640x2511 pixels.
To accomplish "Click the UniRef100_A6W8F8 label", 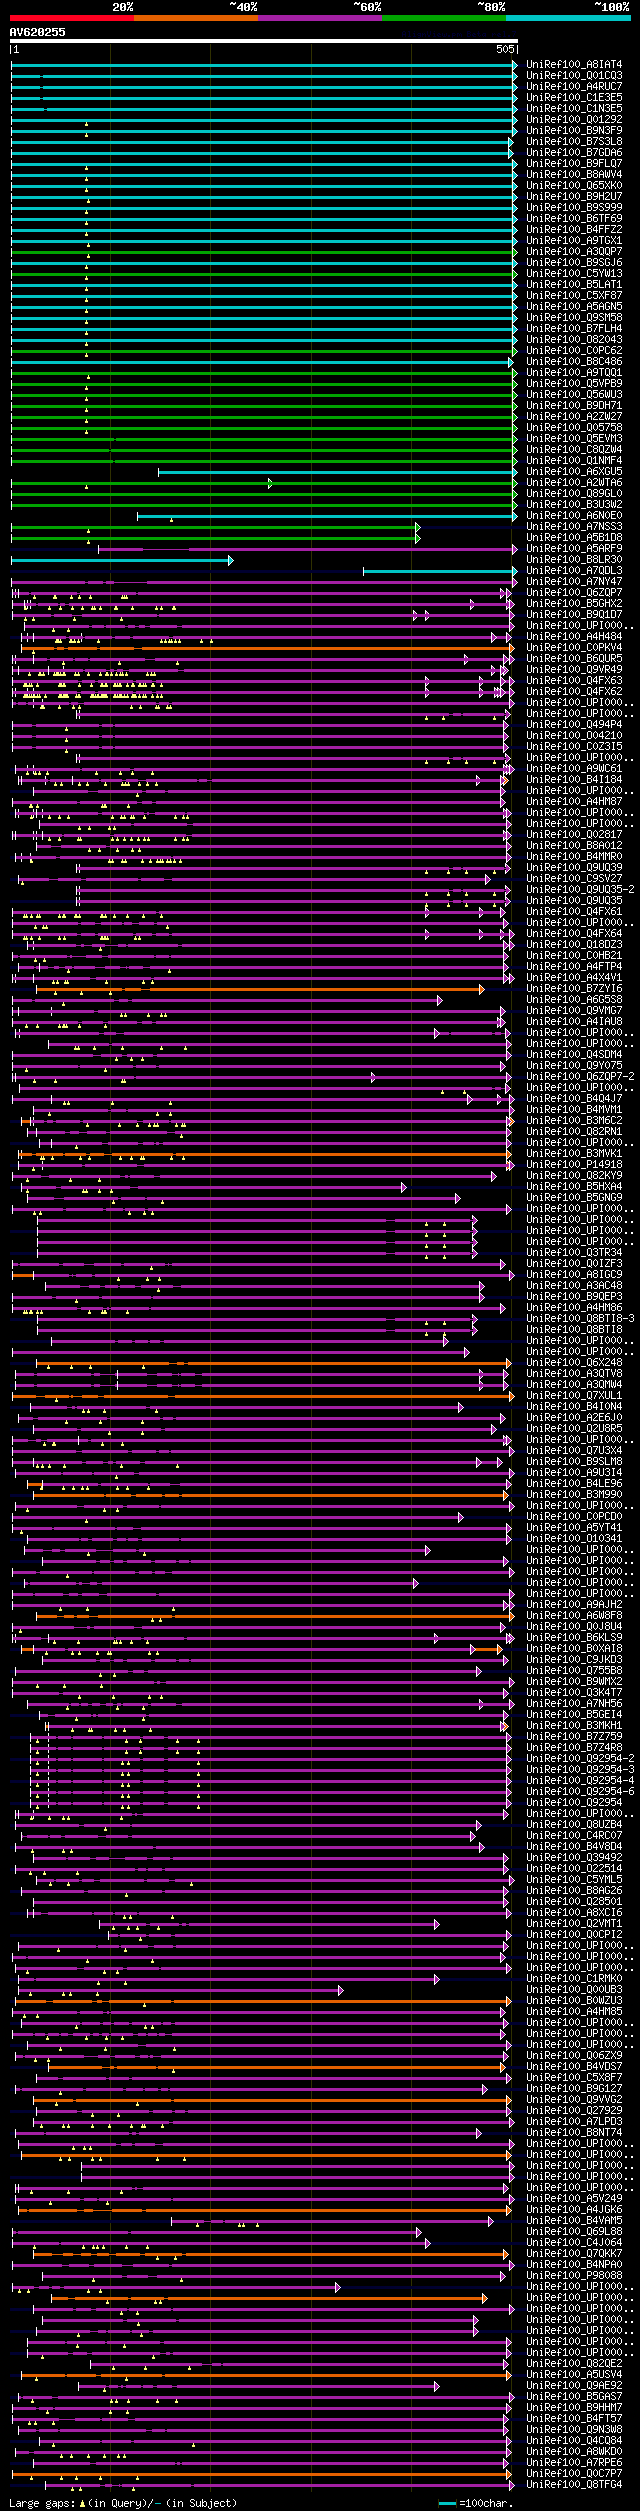I will coord(574,1616).
